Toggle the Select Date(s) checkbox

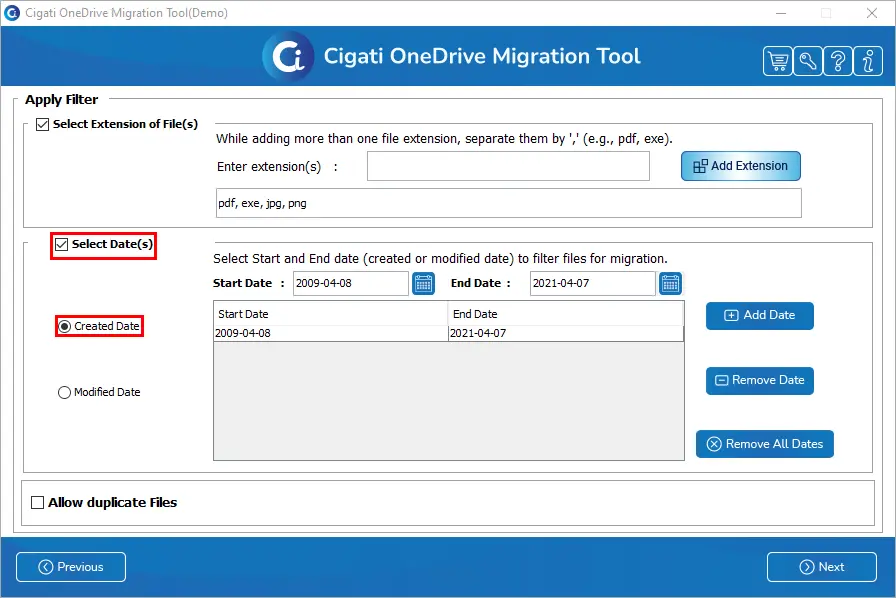tap(62, 245)
